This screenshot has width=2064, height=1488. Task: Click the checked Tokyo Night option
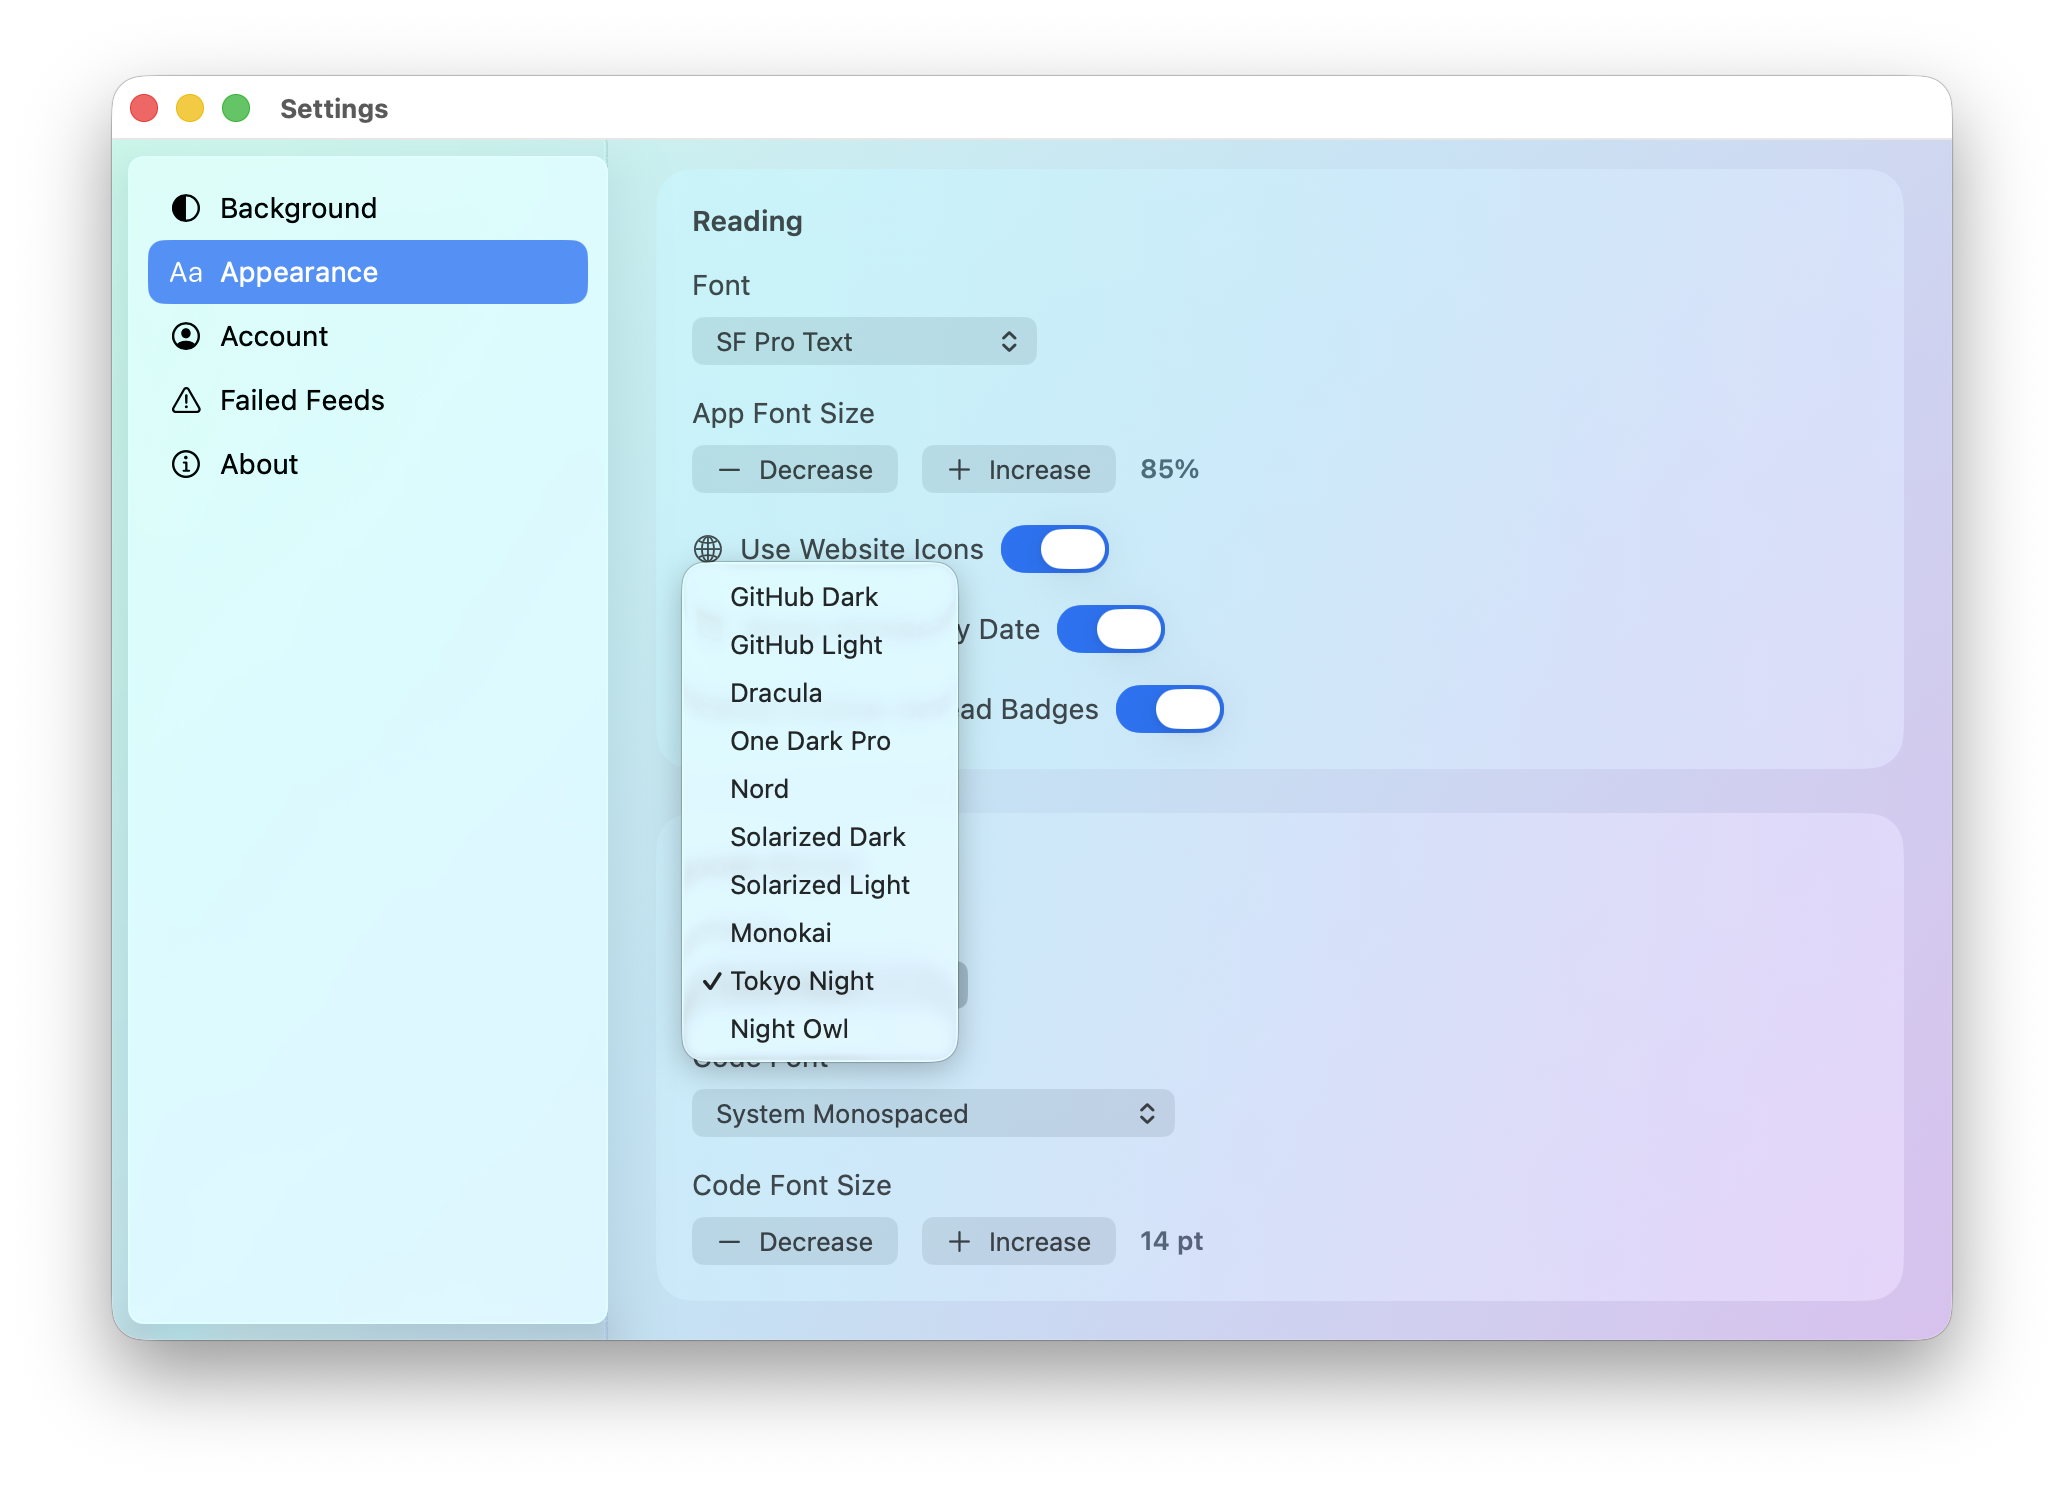pyautogui.click(x=801, y=980)
